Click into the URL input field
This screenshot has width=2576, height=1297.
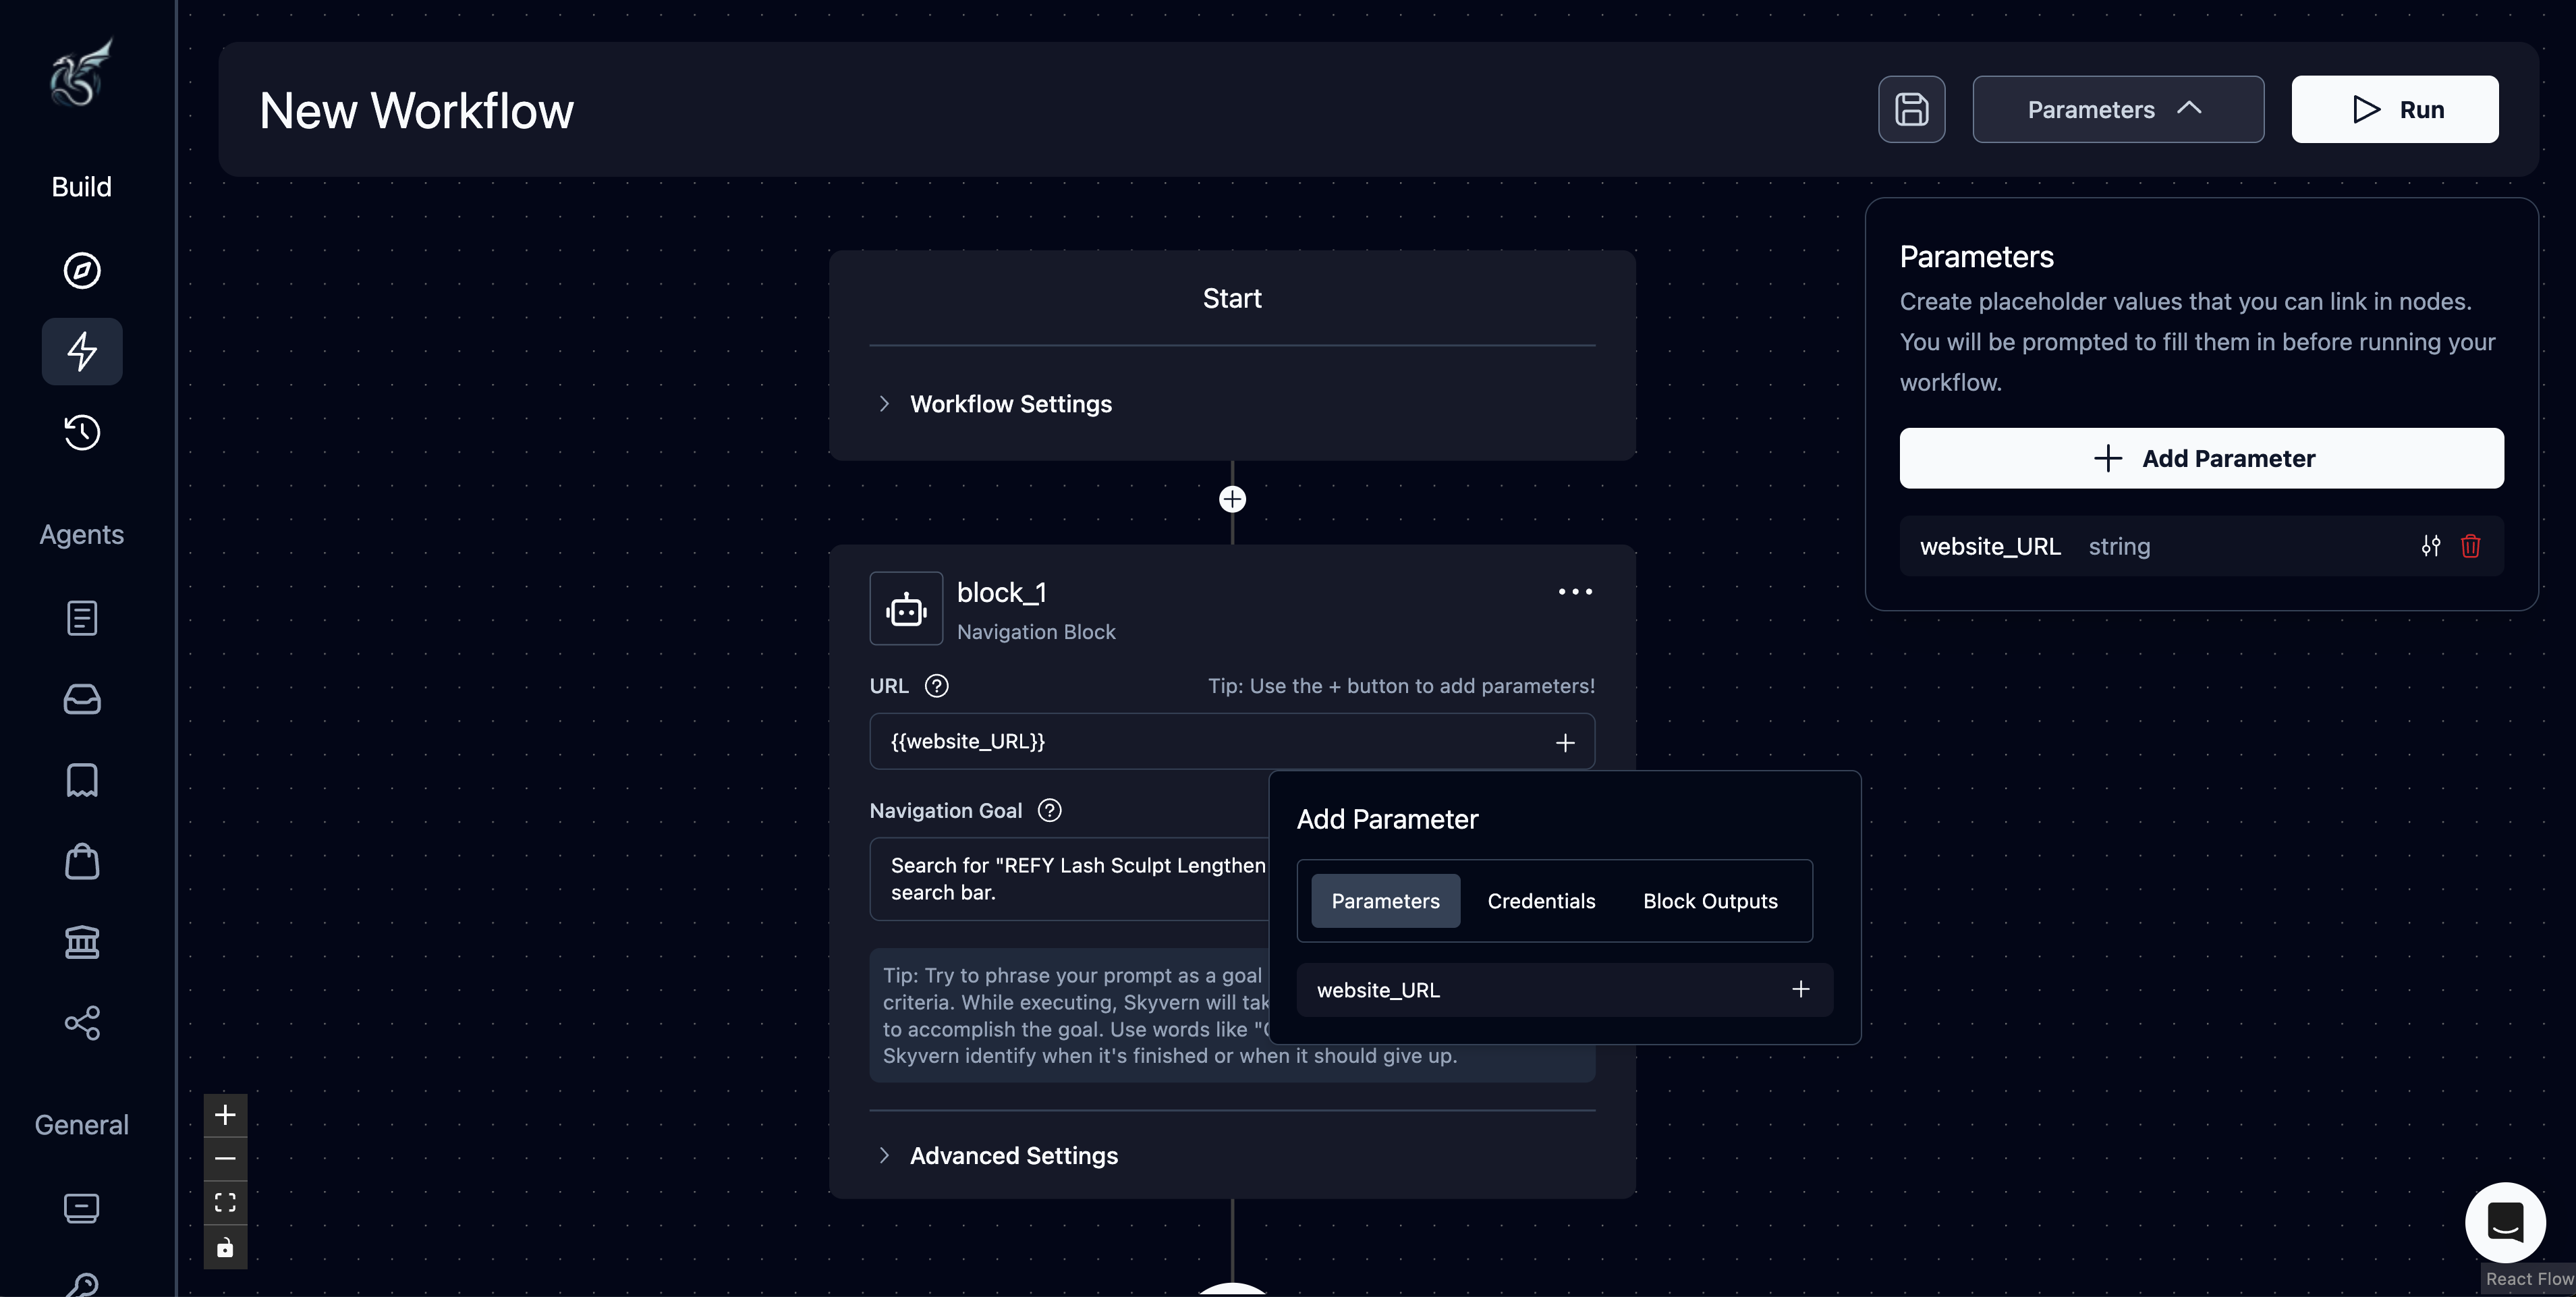tap(1200, 741)
